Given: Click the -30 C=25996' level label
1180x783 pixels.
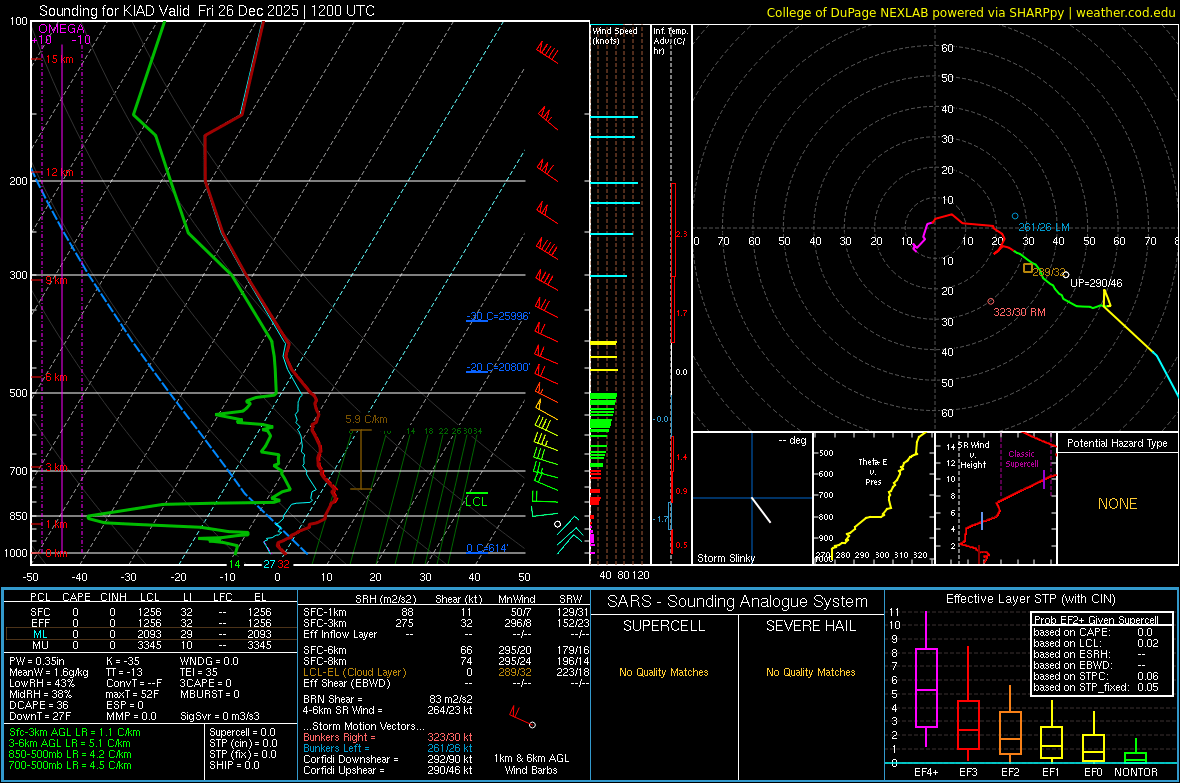Looking at the screenshot, I should (498, 316).
